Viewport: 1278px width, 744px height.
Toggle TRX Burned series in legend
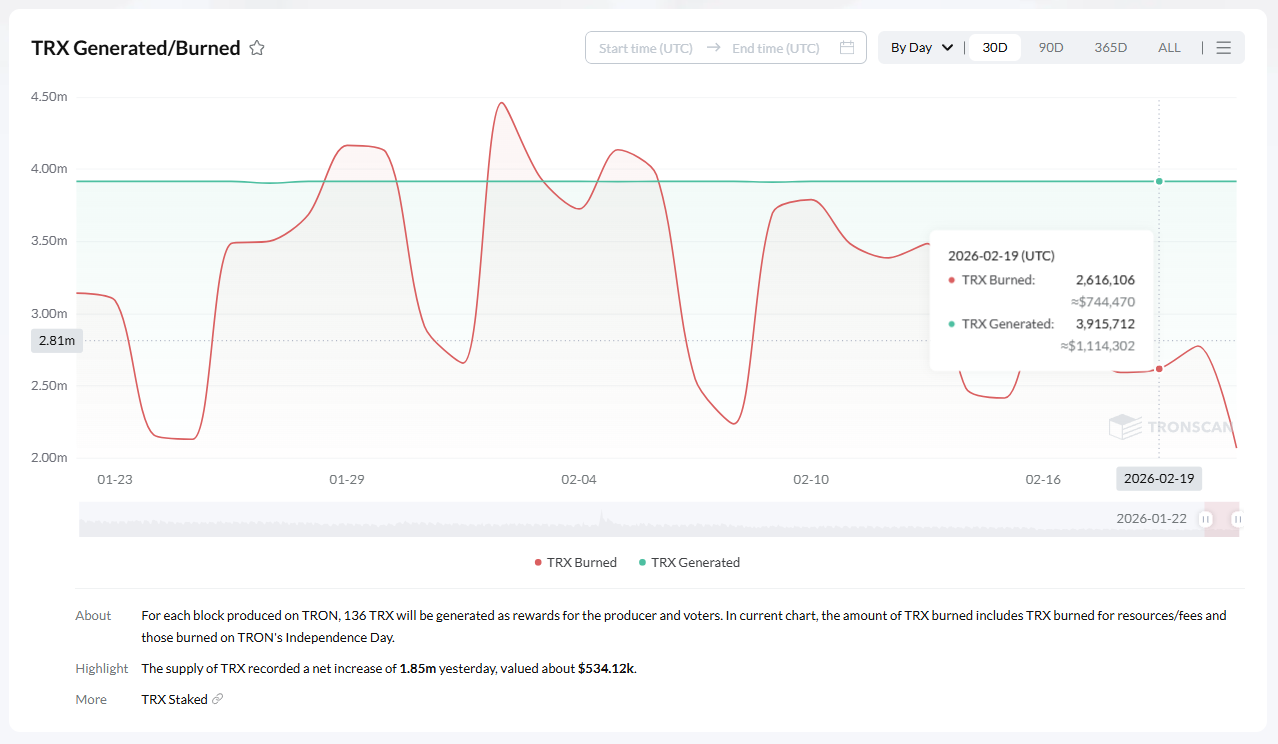click(x=581, y=563)
